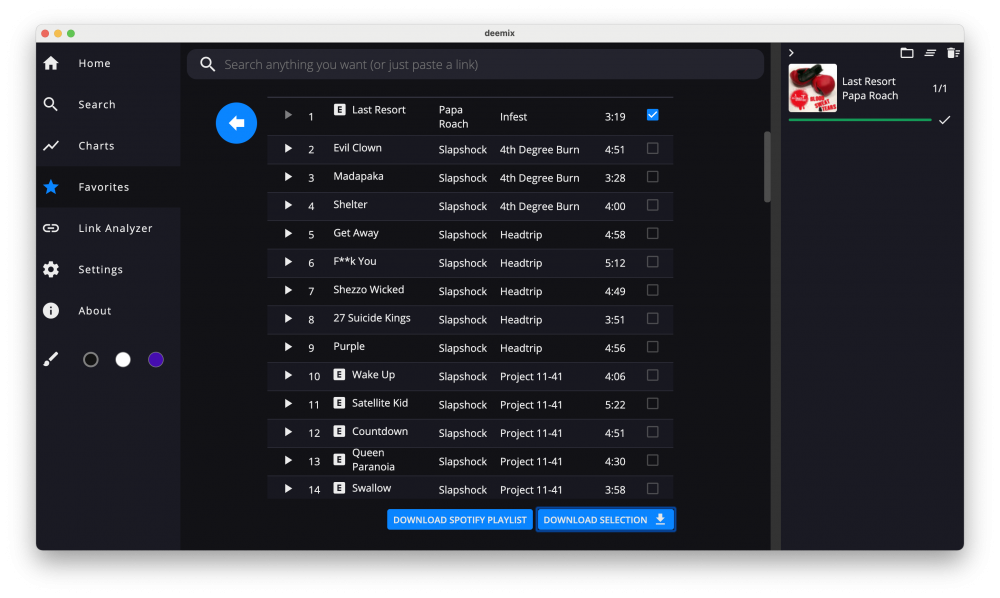Click the paintbrush theme icon in sidebar
This screenshot has width=1000, height=598.
tap(51, 360)
